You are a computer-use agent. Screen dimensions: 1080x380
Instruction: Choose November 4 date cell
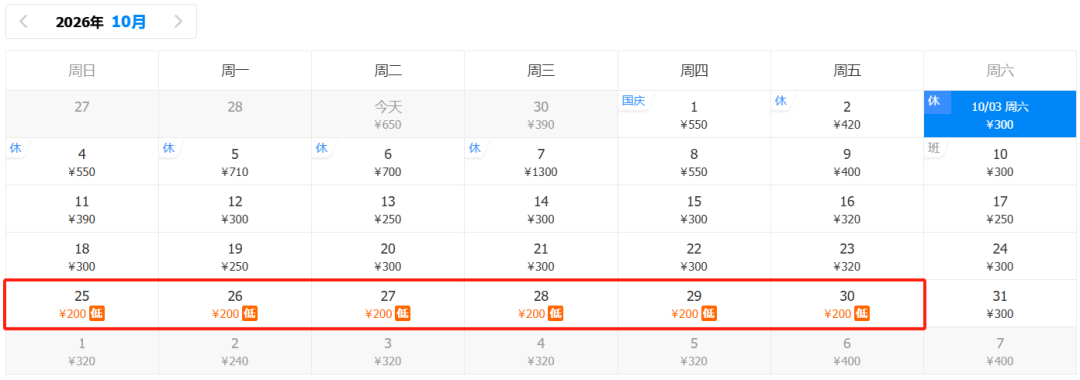pos(541,351)
